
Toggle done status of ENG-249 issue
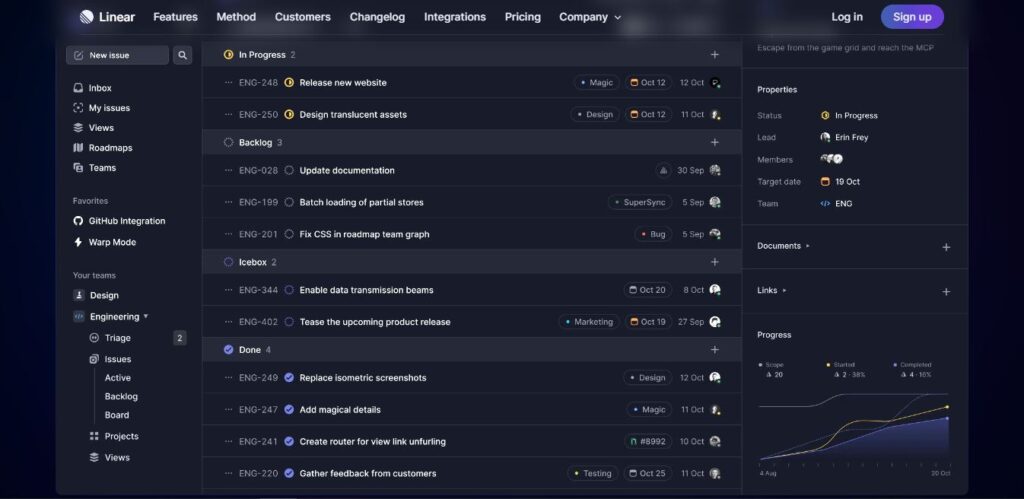(289, 378)
